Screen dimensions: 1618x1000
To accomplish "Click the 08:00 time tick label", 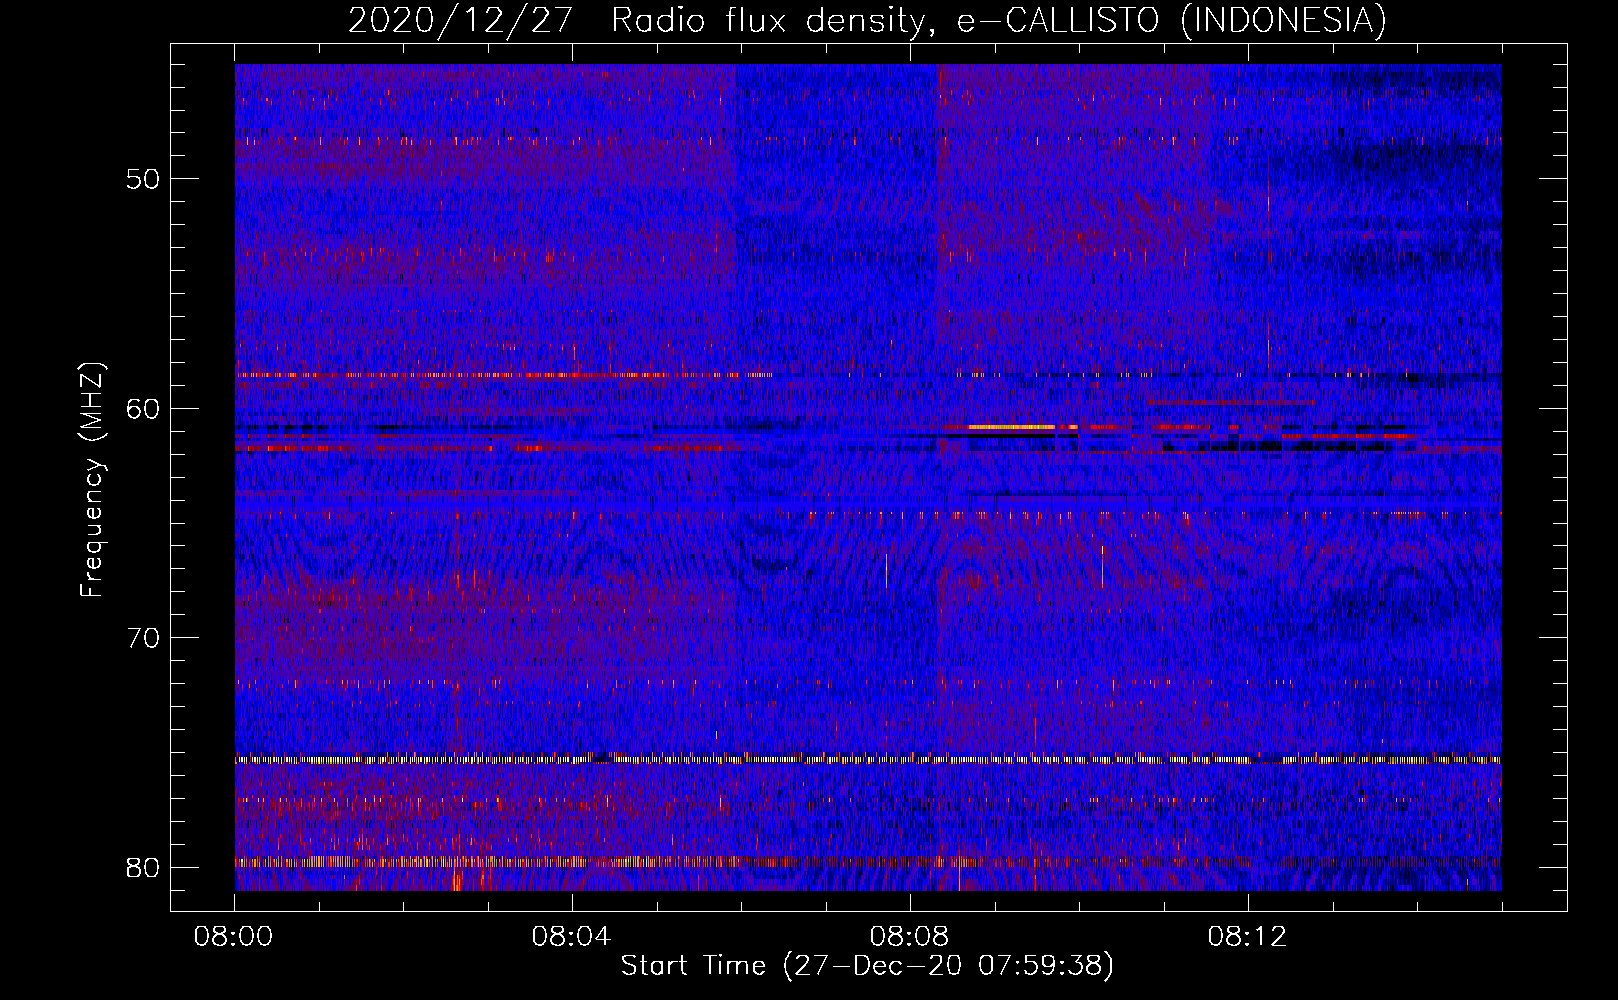I will point(234,937).
